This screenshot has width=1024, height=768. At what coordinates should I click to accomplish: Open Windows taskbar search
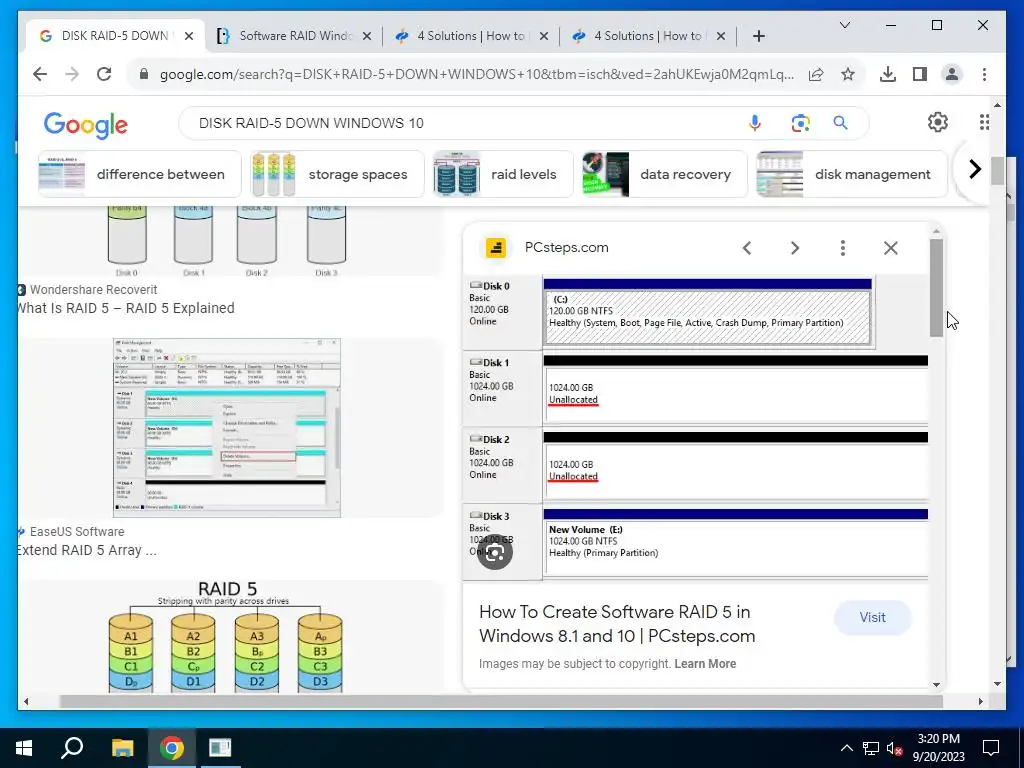[x=72, y=748]
